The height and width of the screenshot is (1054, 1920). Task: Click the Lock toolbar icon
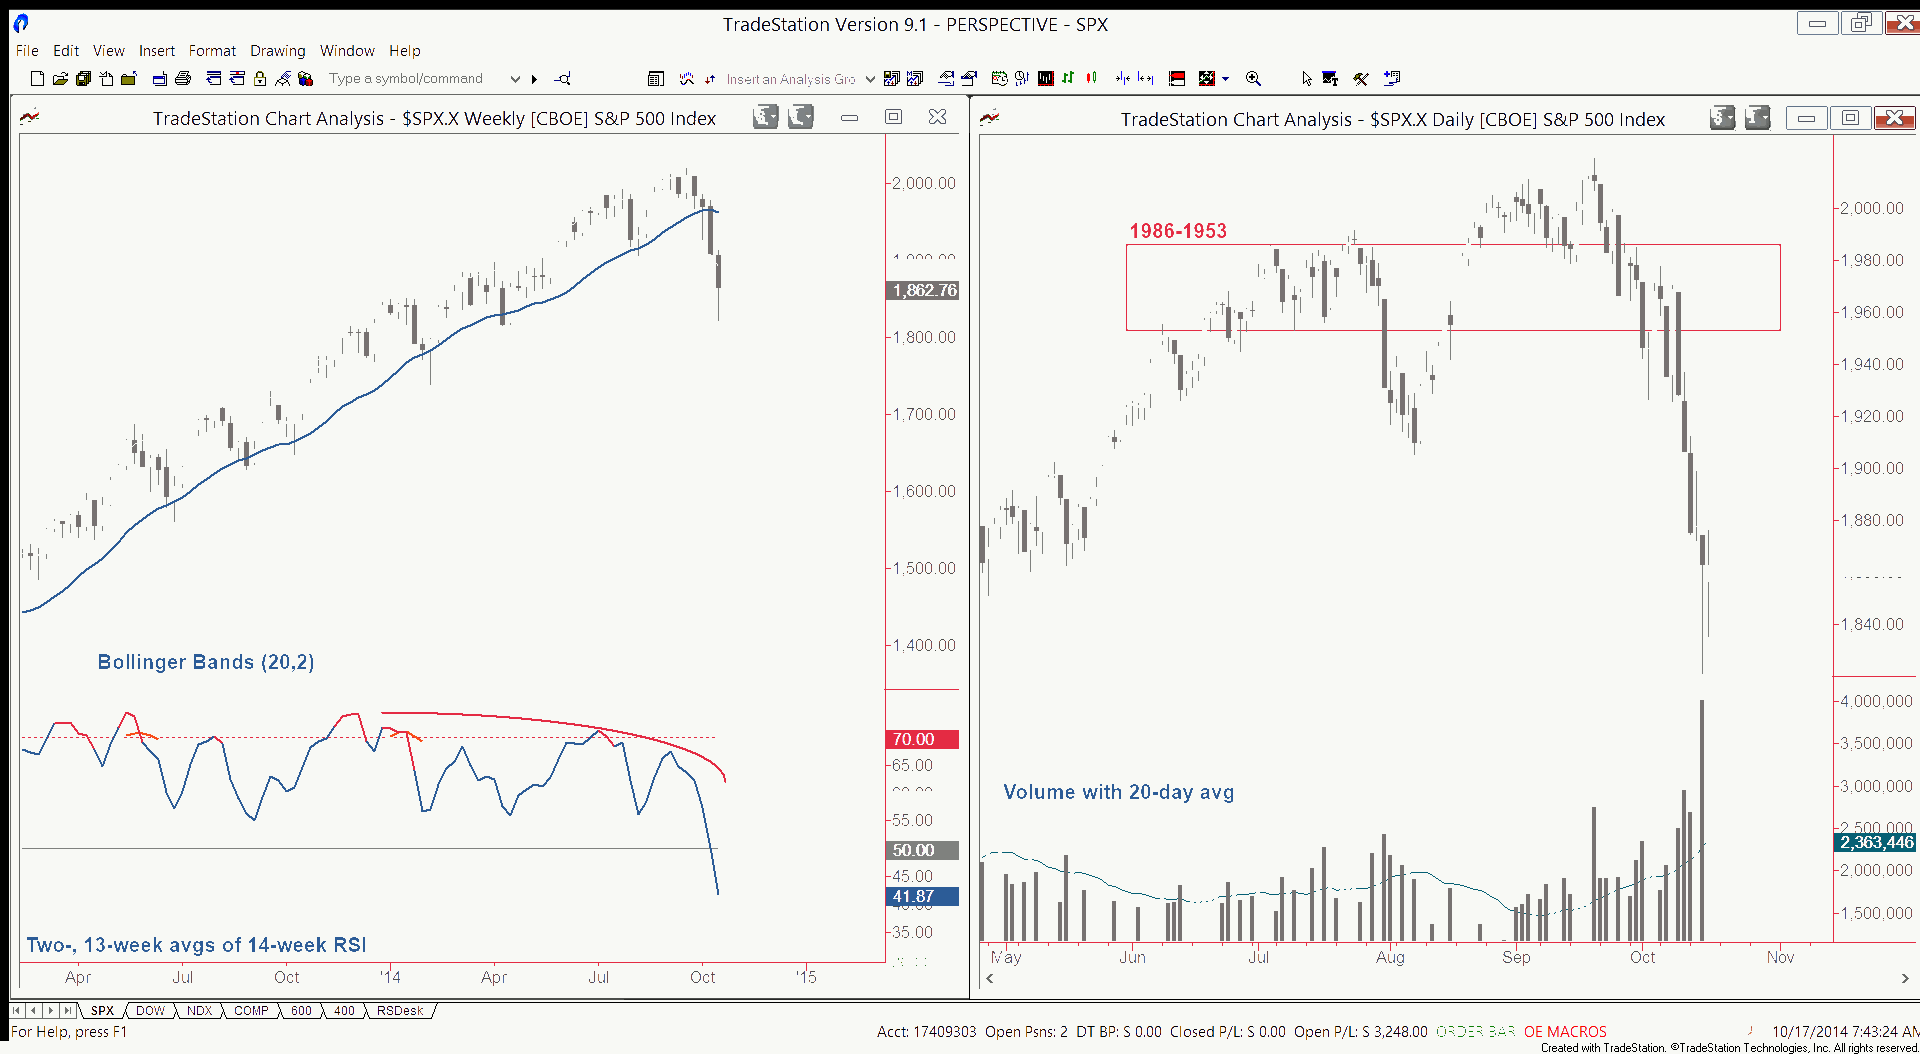260,79
